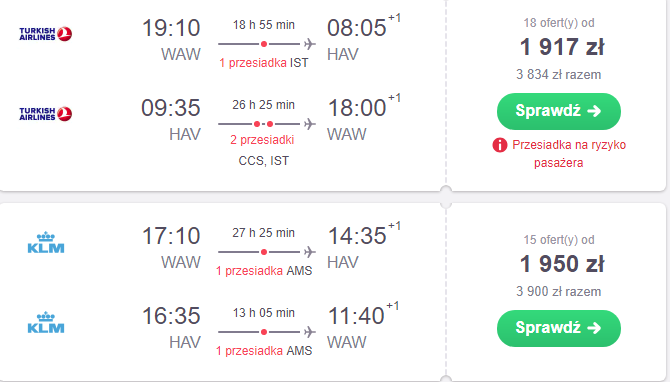Screen dimensions: 670x382
Task: Click '1 przesiadka AMS' on the 17:10 flight
Action: [264, 271]
